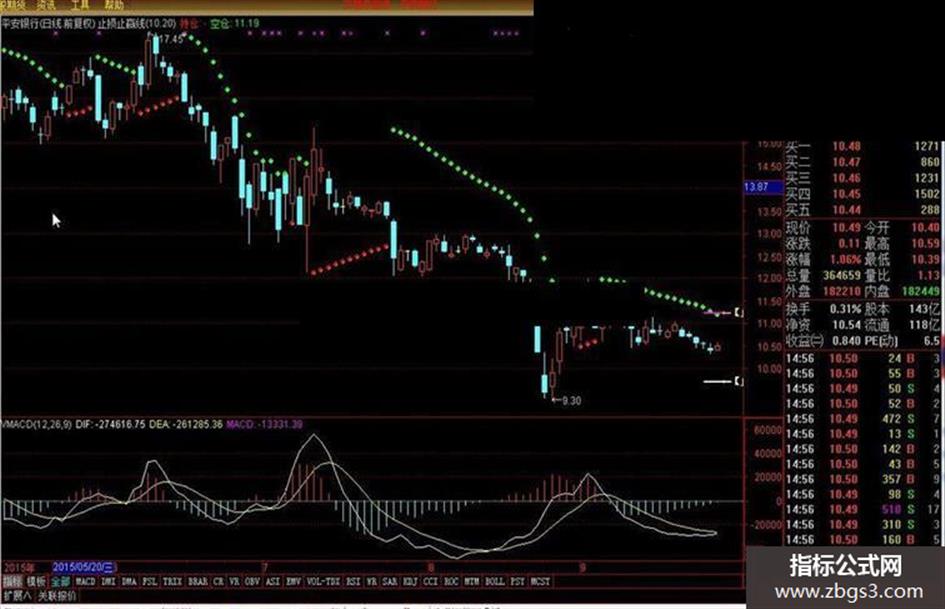Viewport: 945px width, 609px height.
Task: Select the VOL-TDX indicator tab
Action: click(324, 582)
